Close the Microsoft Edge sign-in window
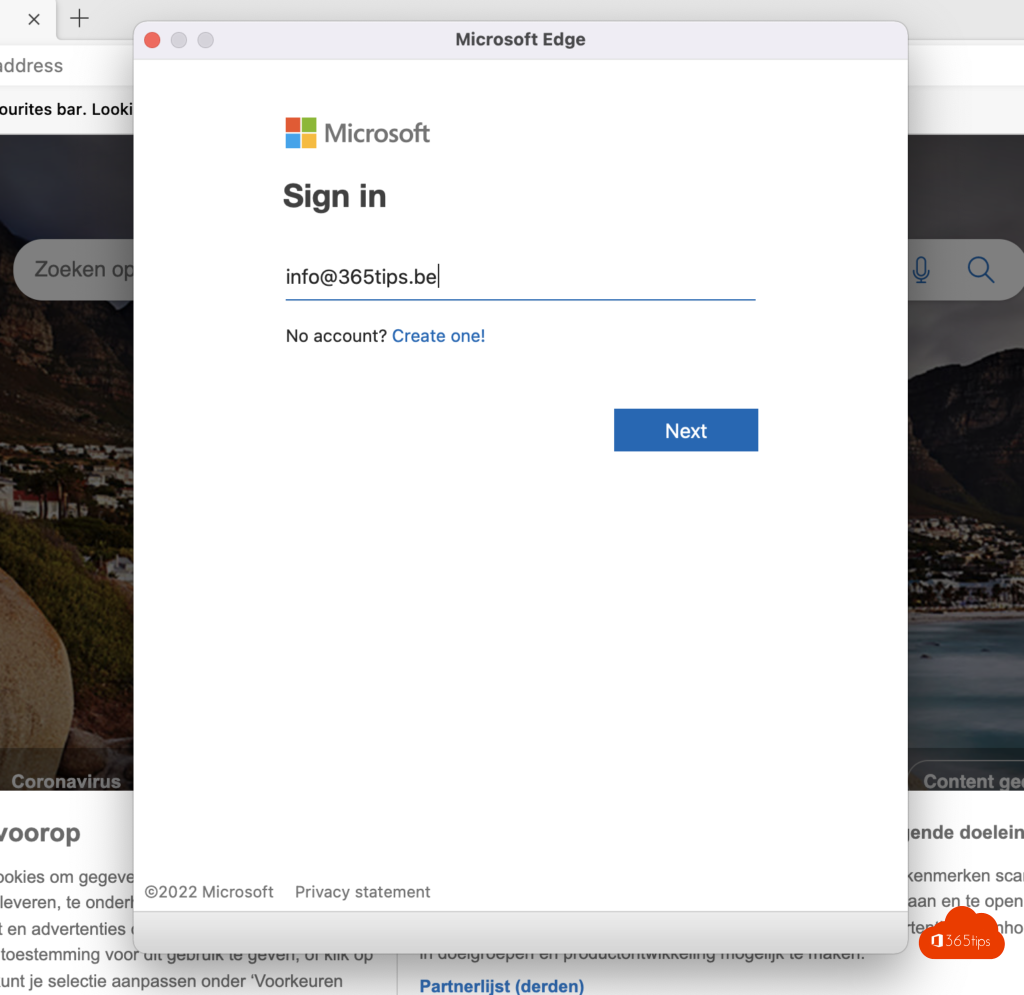The width and height of the screenshot is (1024, 995). tap(152, 40)
